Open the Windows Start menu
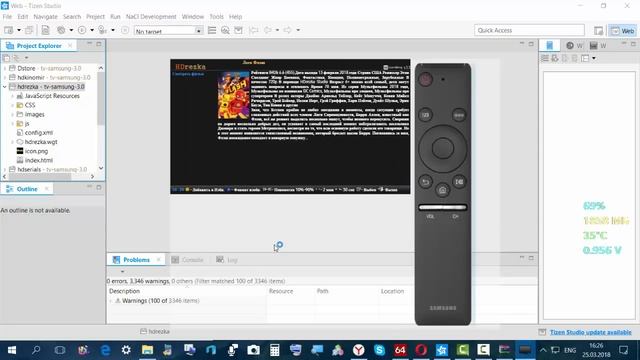Image resolution: width=640 pixels, height=360 pixels. click(12, 350)
